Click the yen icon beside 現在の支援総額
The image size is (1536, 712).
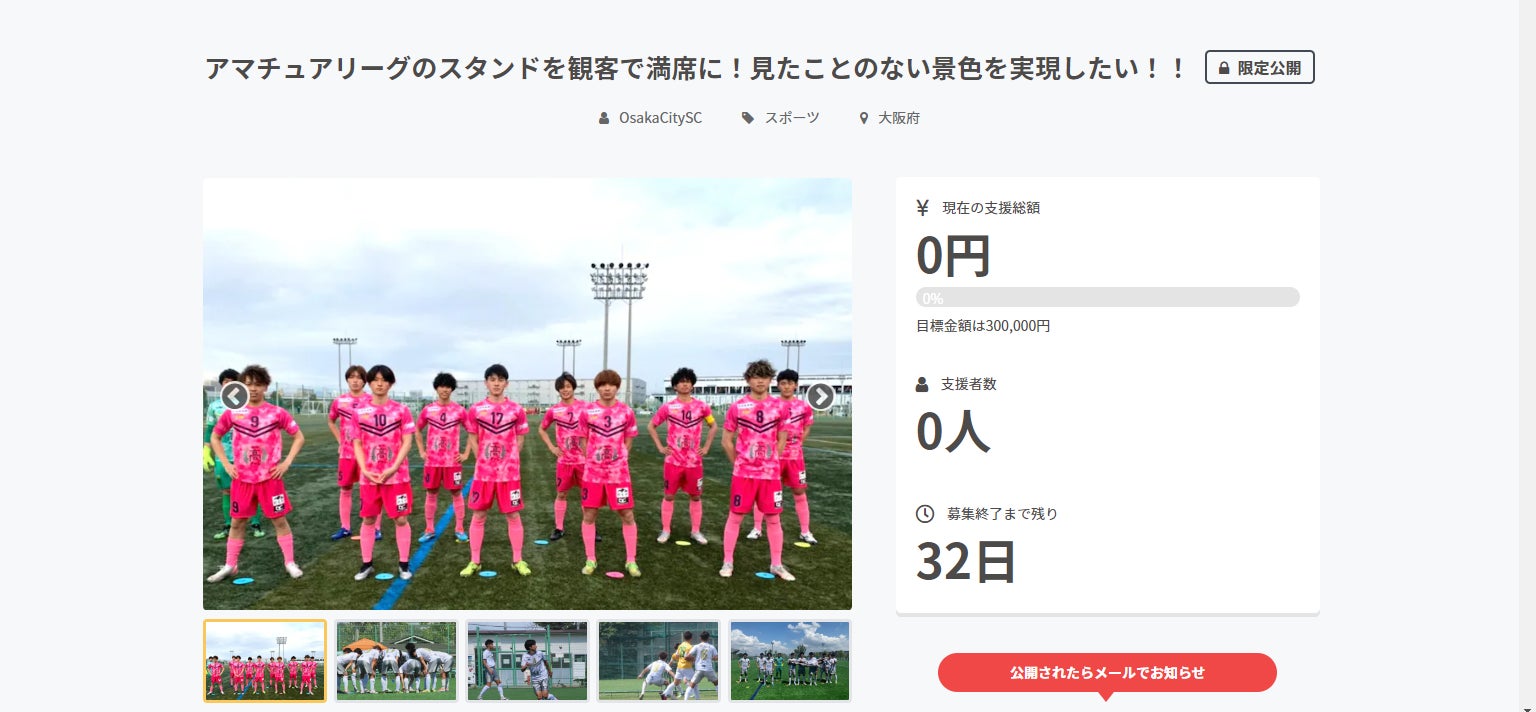(922, 208)
